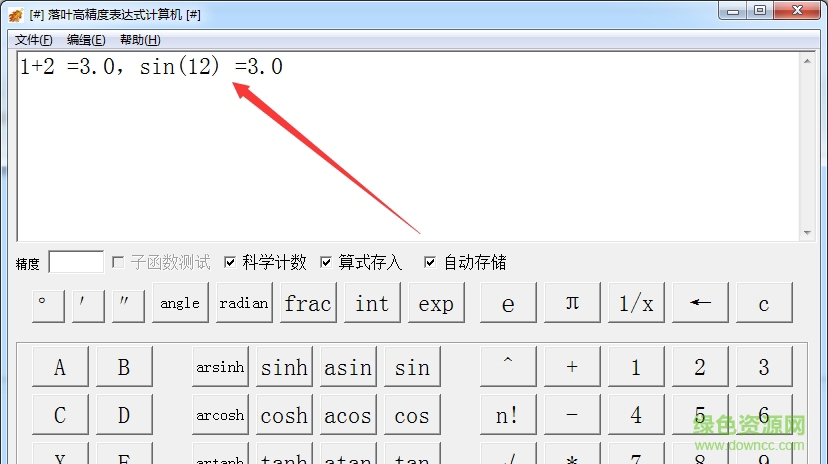Click the digit 2 button
The height and width of the screenshot is (464, 828).
point(700,367)
